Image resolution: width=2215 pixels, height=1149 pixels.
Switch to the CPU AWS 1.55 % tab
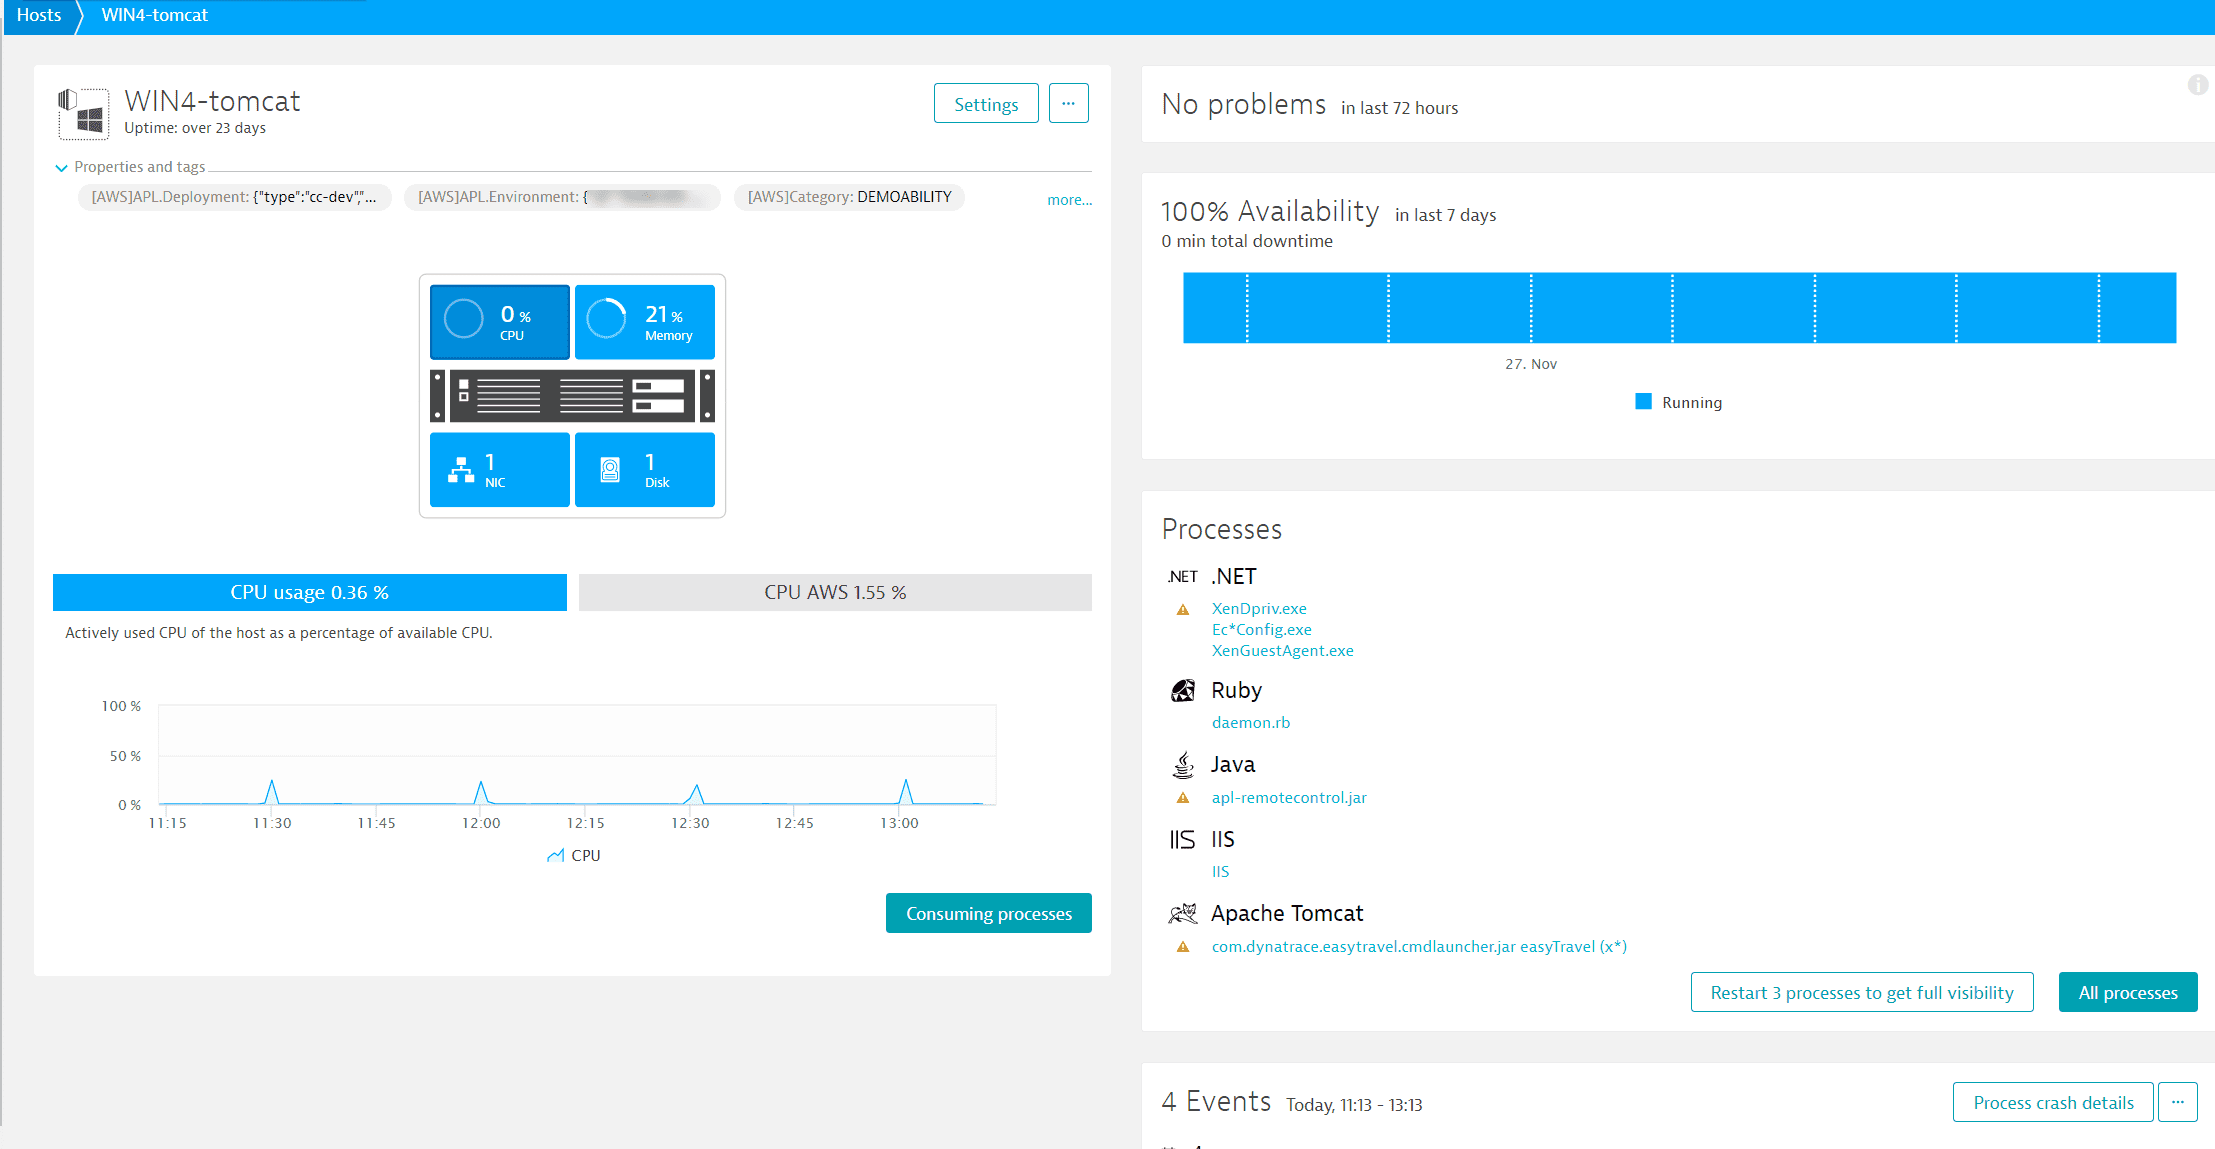835,592
